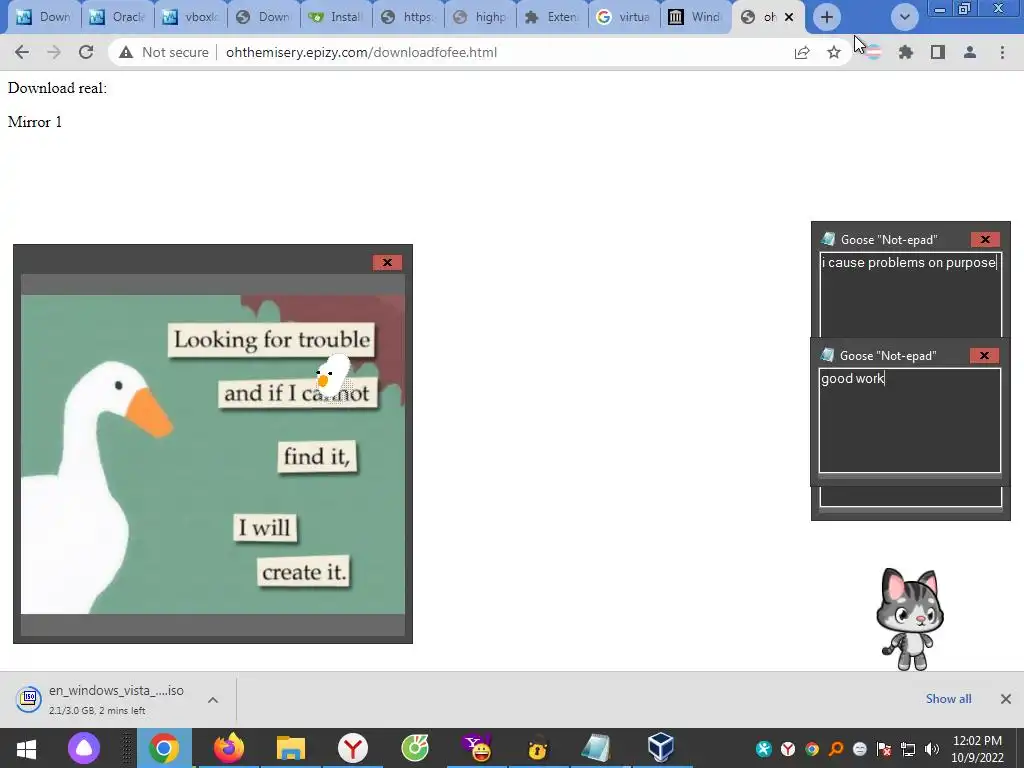The height and width of the screenshot is (768, 1024).
Task: Toggle the browser side panel
Action: [938, 52]
